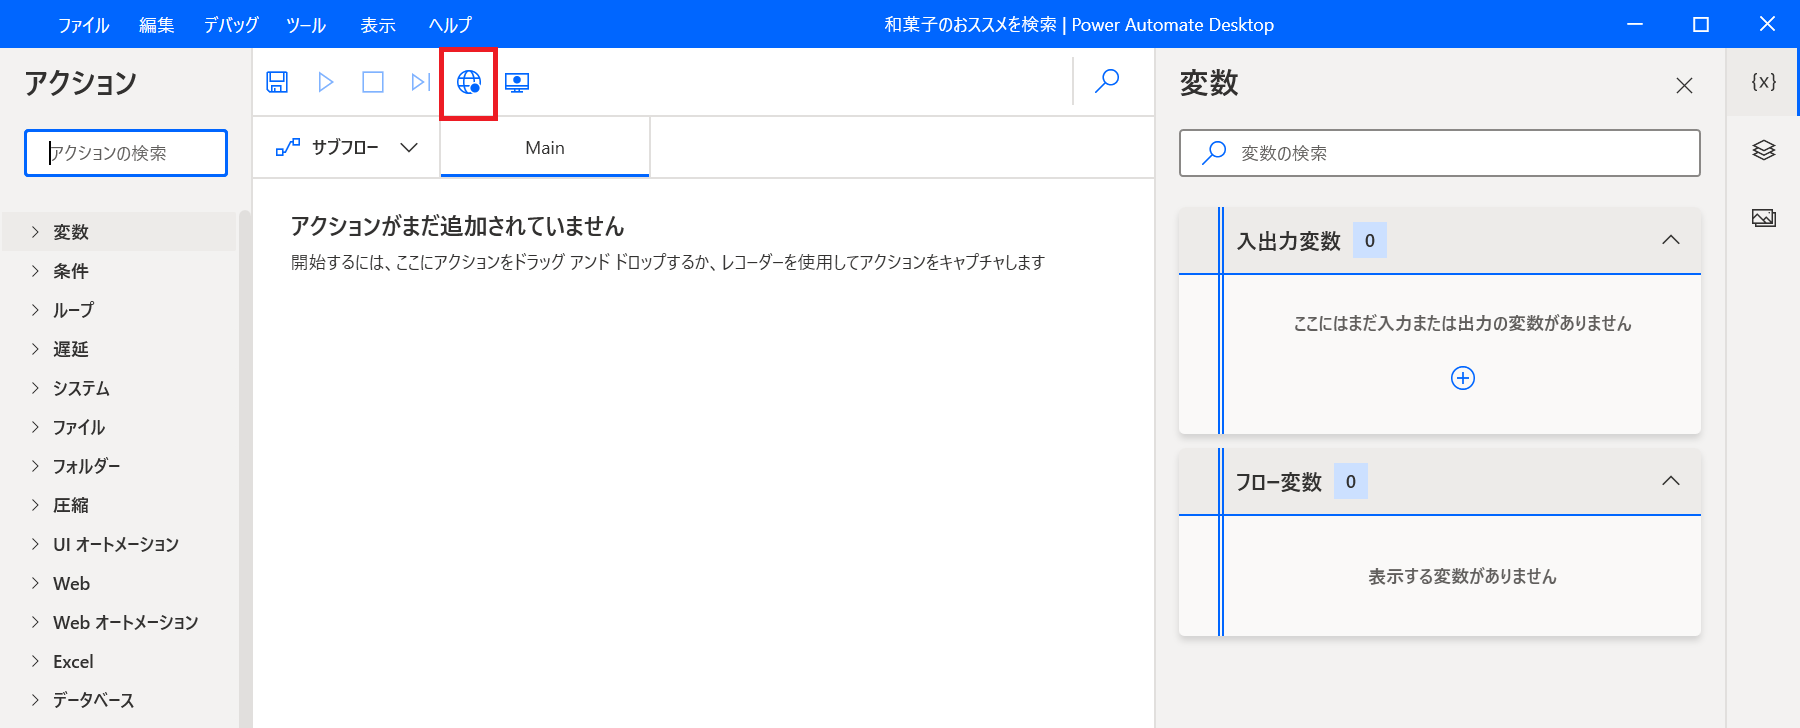Screen dimensions: 1800x728
Task: Open the デバッグ menu
Action: 231,25
